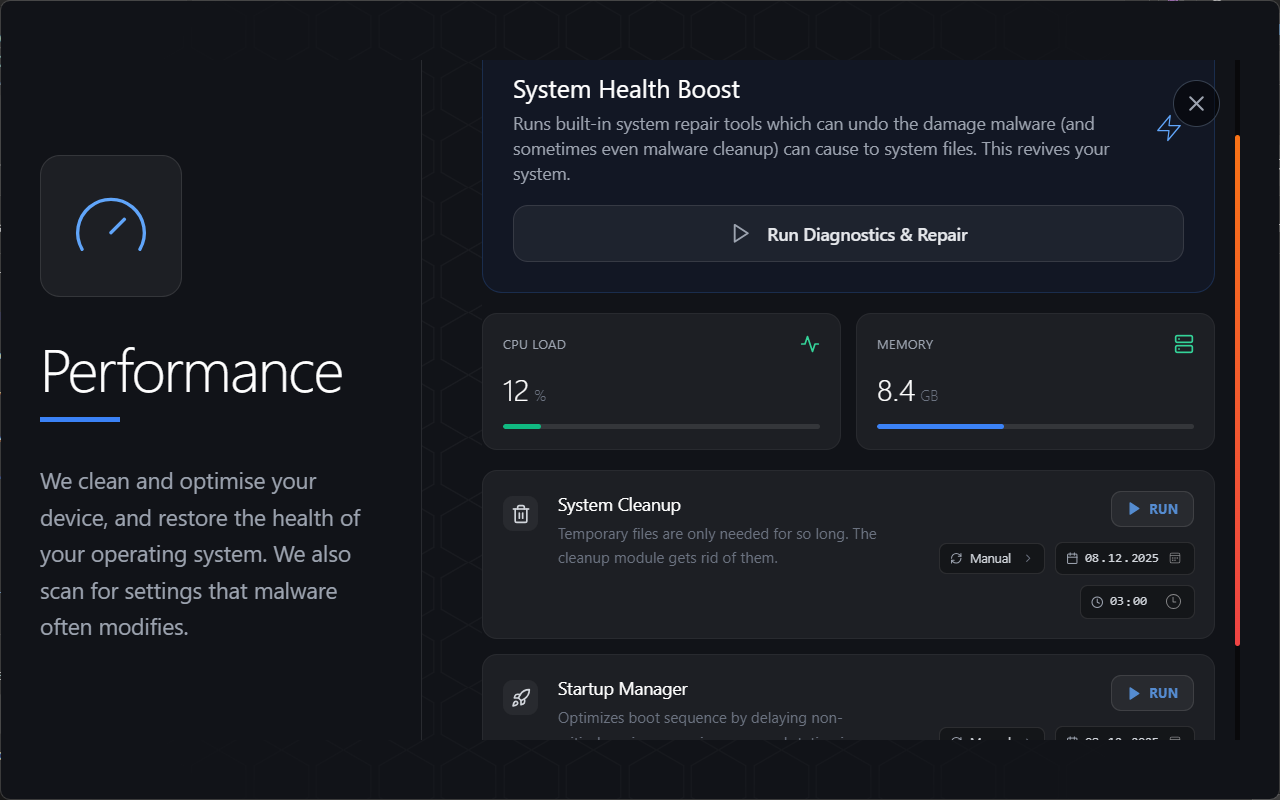This screenshot has width=1280, height=800.
Task: Click the Memory usage progress bar
Action: [1035, 426]
